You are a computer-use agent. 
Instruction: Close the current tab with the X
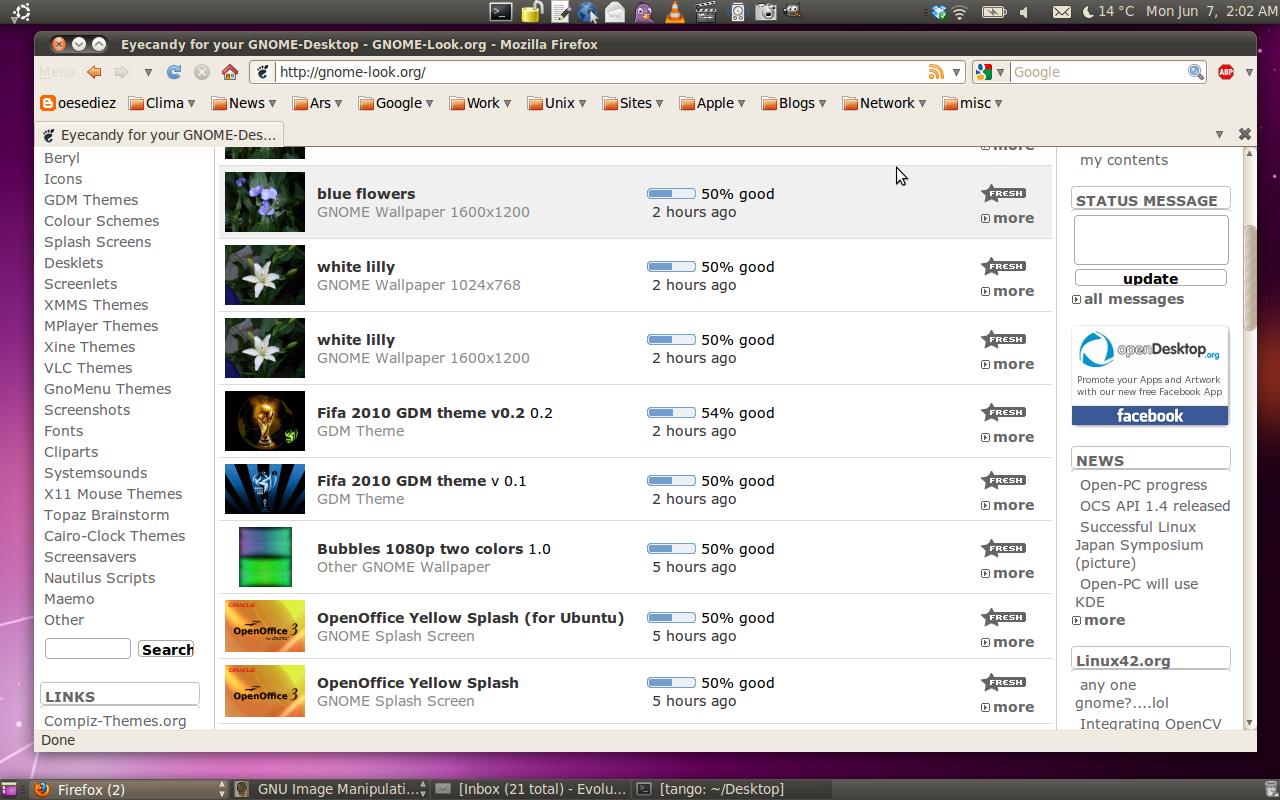tap(1245, 134)
